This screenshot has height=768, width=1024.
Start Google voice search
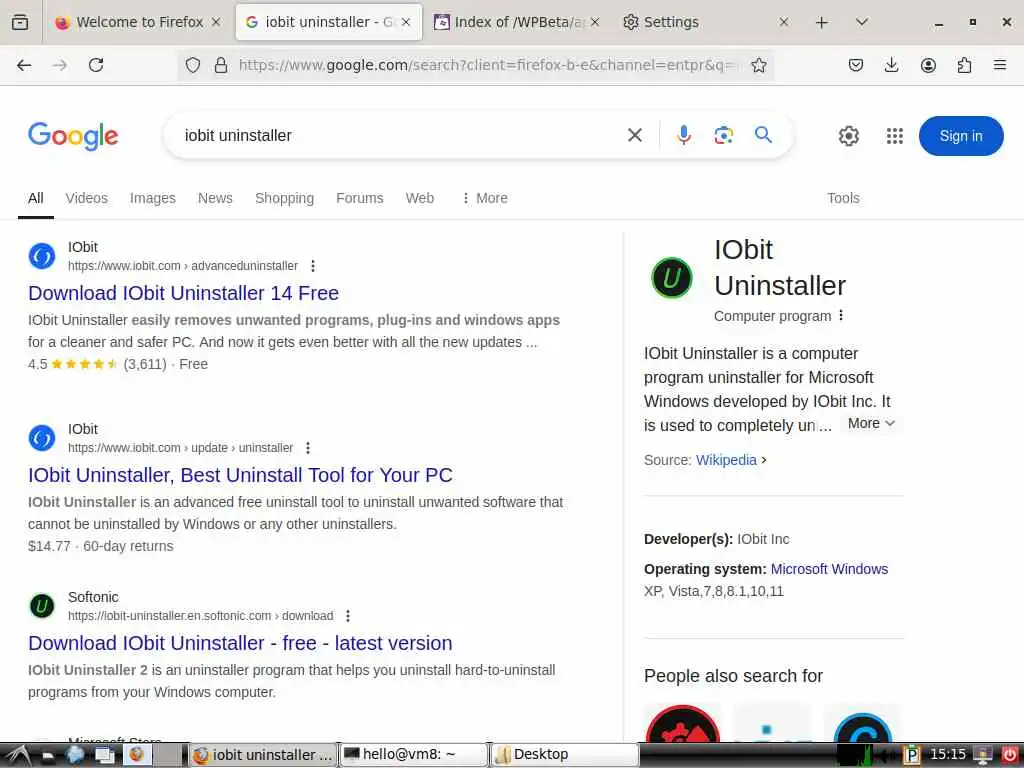(x=684, y=135)
